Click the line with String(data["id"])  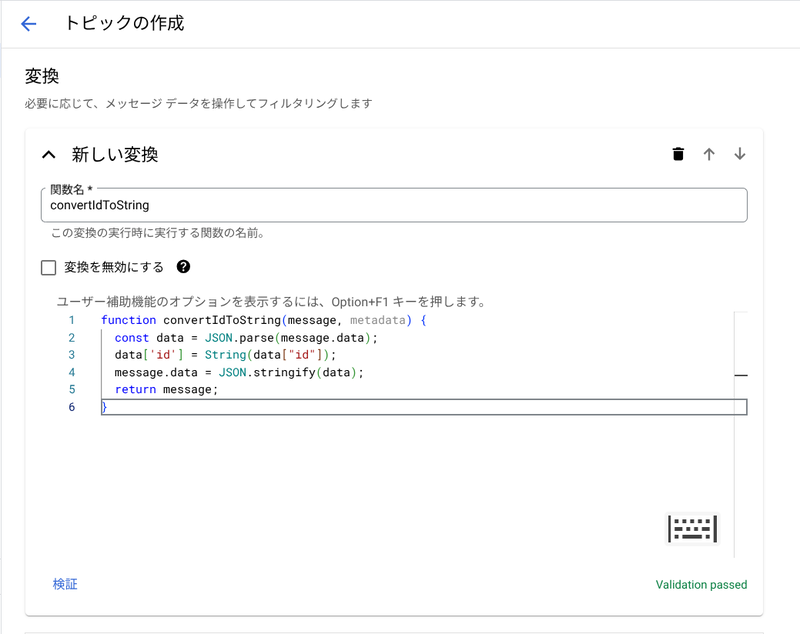click(225, 354)
